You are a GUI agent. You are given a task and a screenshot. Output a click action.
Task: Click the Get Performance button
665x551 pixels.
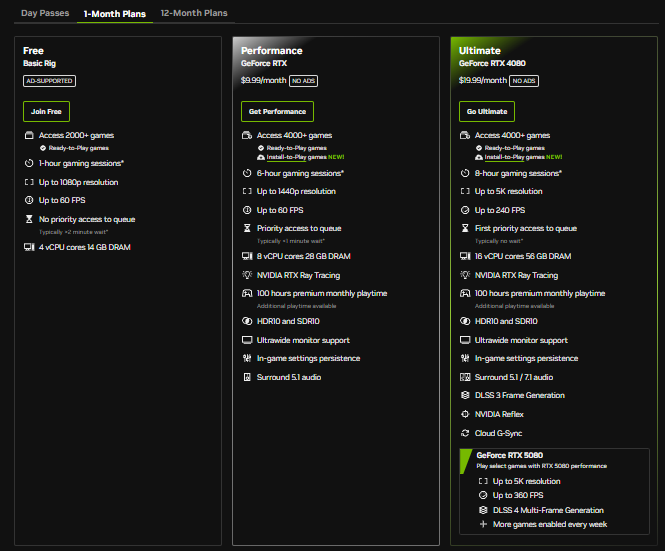tap(277, 112)
